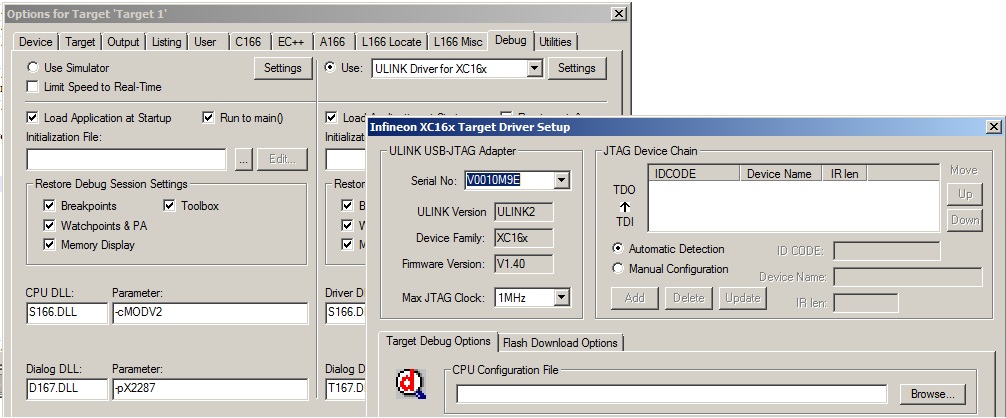Open the ULINK Driver for XC16x dropdown
Viewport: 1006px width, 418px height.
point(534,68)
